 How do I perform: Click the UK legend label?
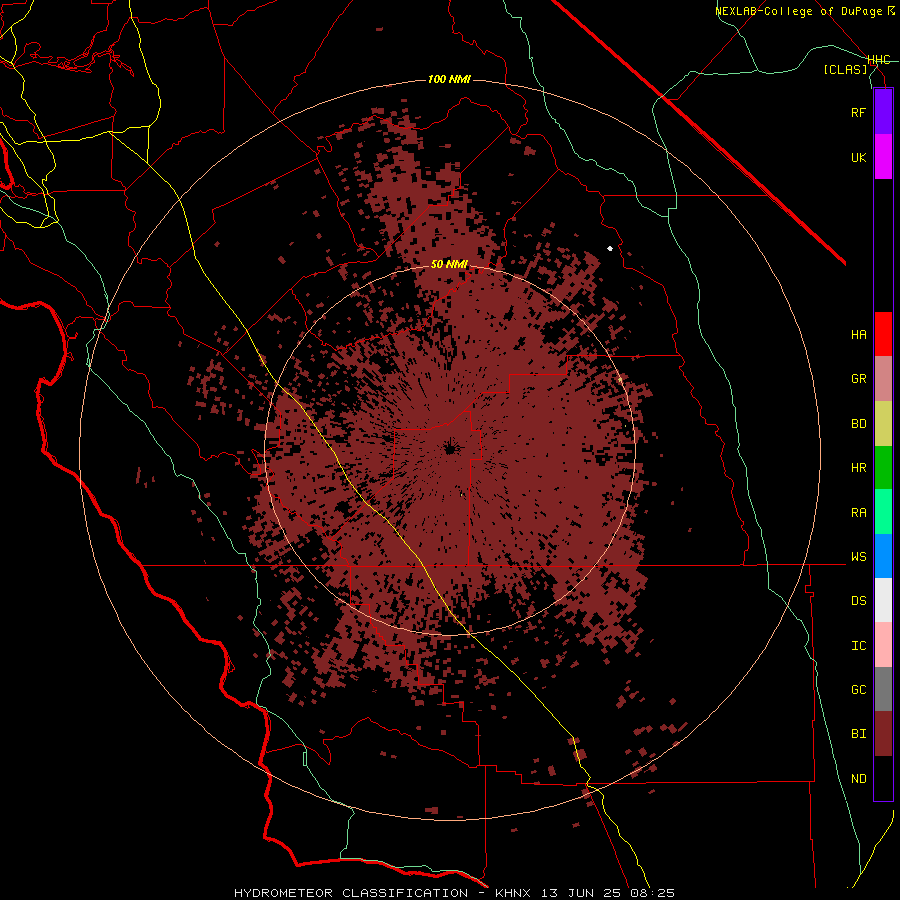pyautogui.click(x=859, y=157)
